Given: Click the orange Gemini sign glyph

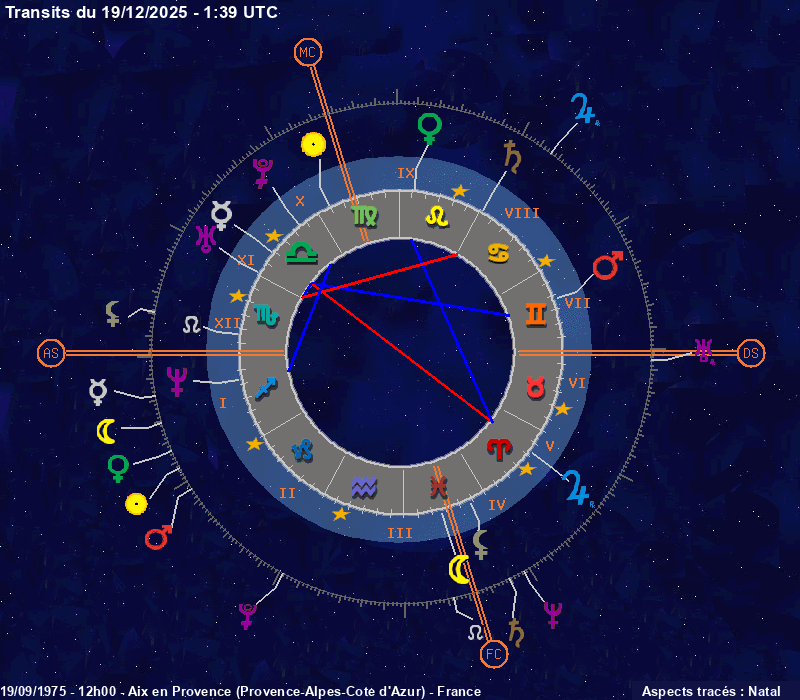Looking at the screenshot, I should point(536,315).
